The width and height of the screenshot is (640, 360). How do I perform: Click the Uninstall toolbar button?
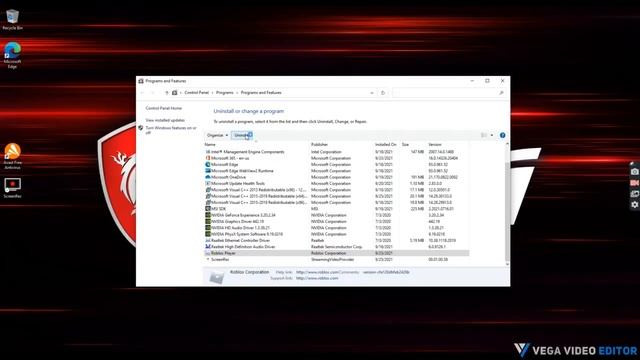(242, 135)
